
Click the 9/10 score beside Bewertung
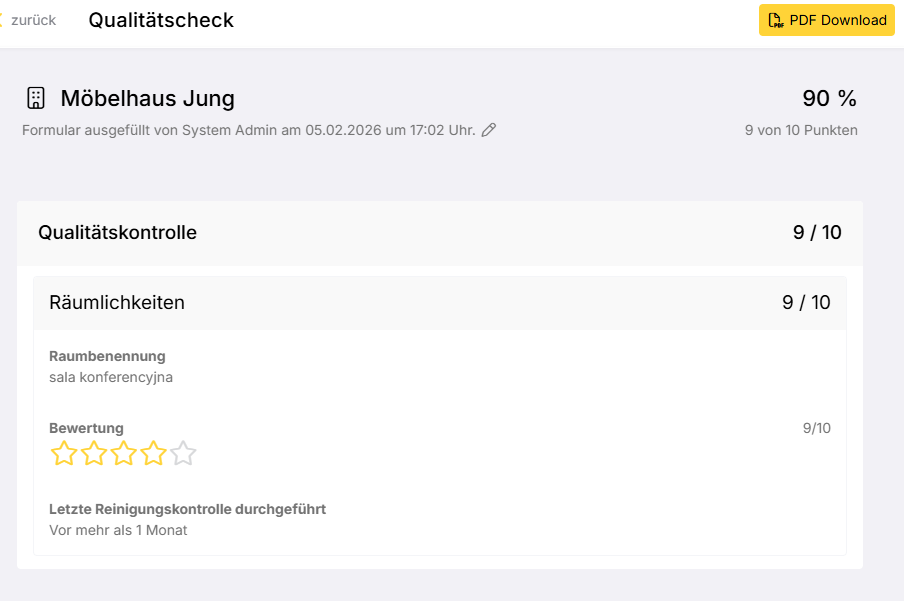[x=816, y=428]
